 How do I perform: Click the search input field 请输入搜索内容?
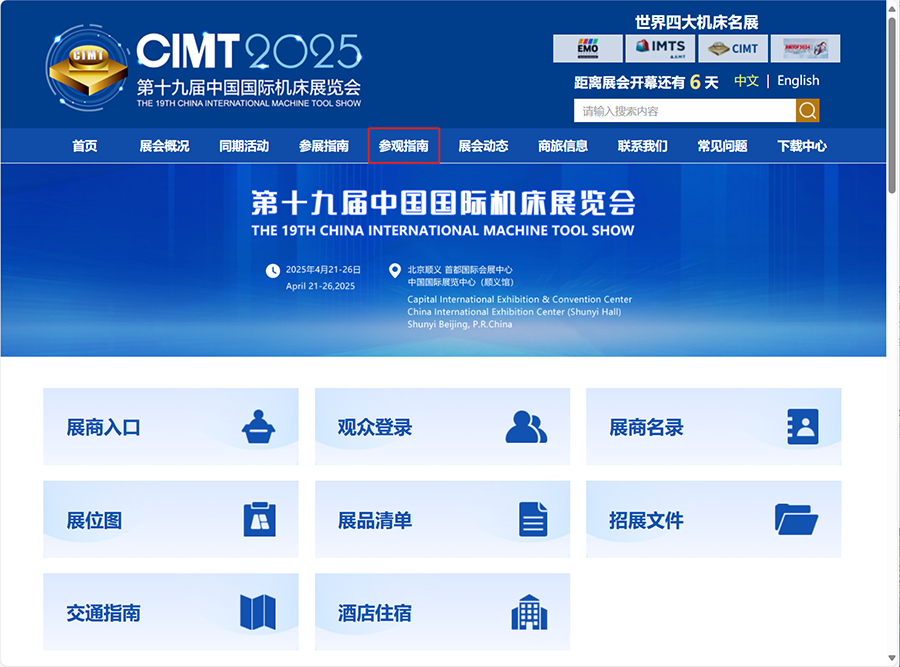[x=685, y=111]
